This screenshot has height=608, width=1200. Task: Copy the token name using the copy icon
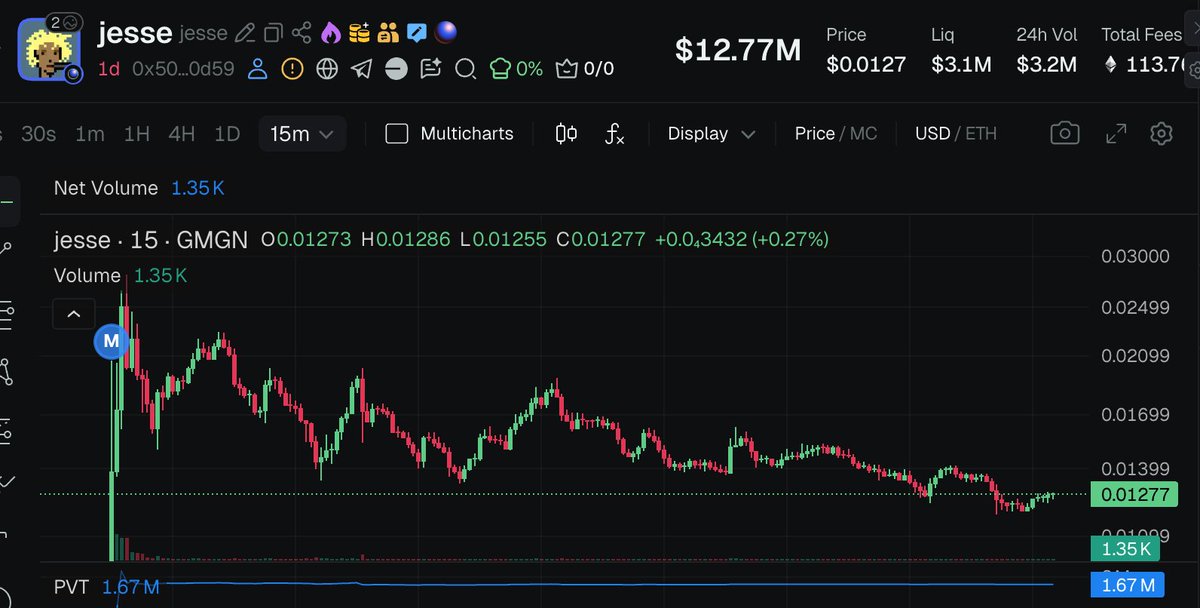(273, 33)
